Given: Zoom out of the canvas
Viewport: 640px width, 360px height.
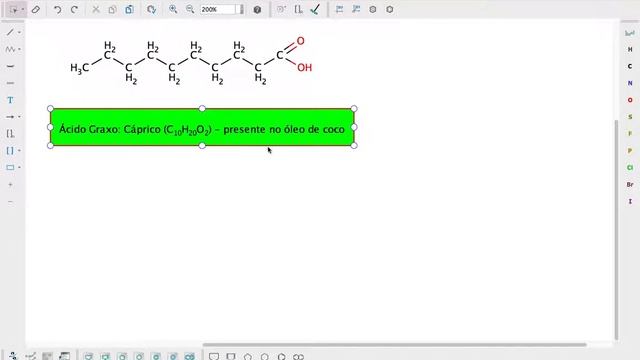Looking at the screenshot, I should (190, 9).
